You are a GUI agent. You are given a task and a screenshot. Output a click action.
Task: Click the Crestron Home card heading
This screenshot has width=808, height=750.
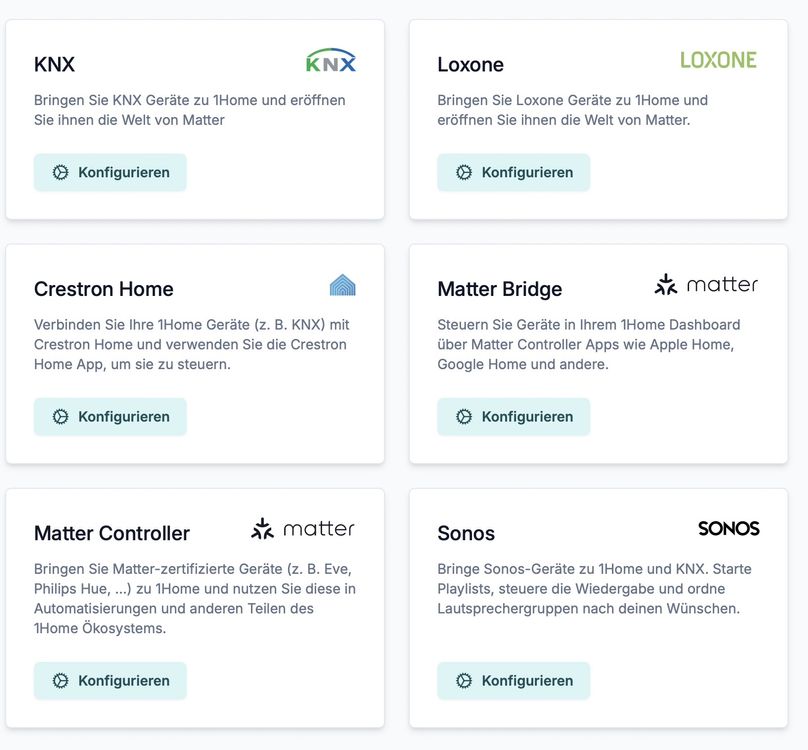104,289
